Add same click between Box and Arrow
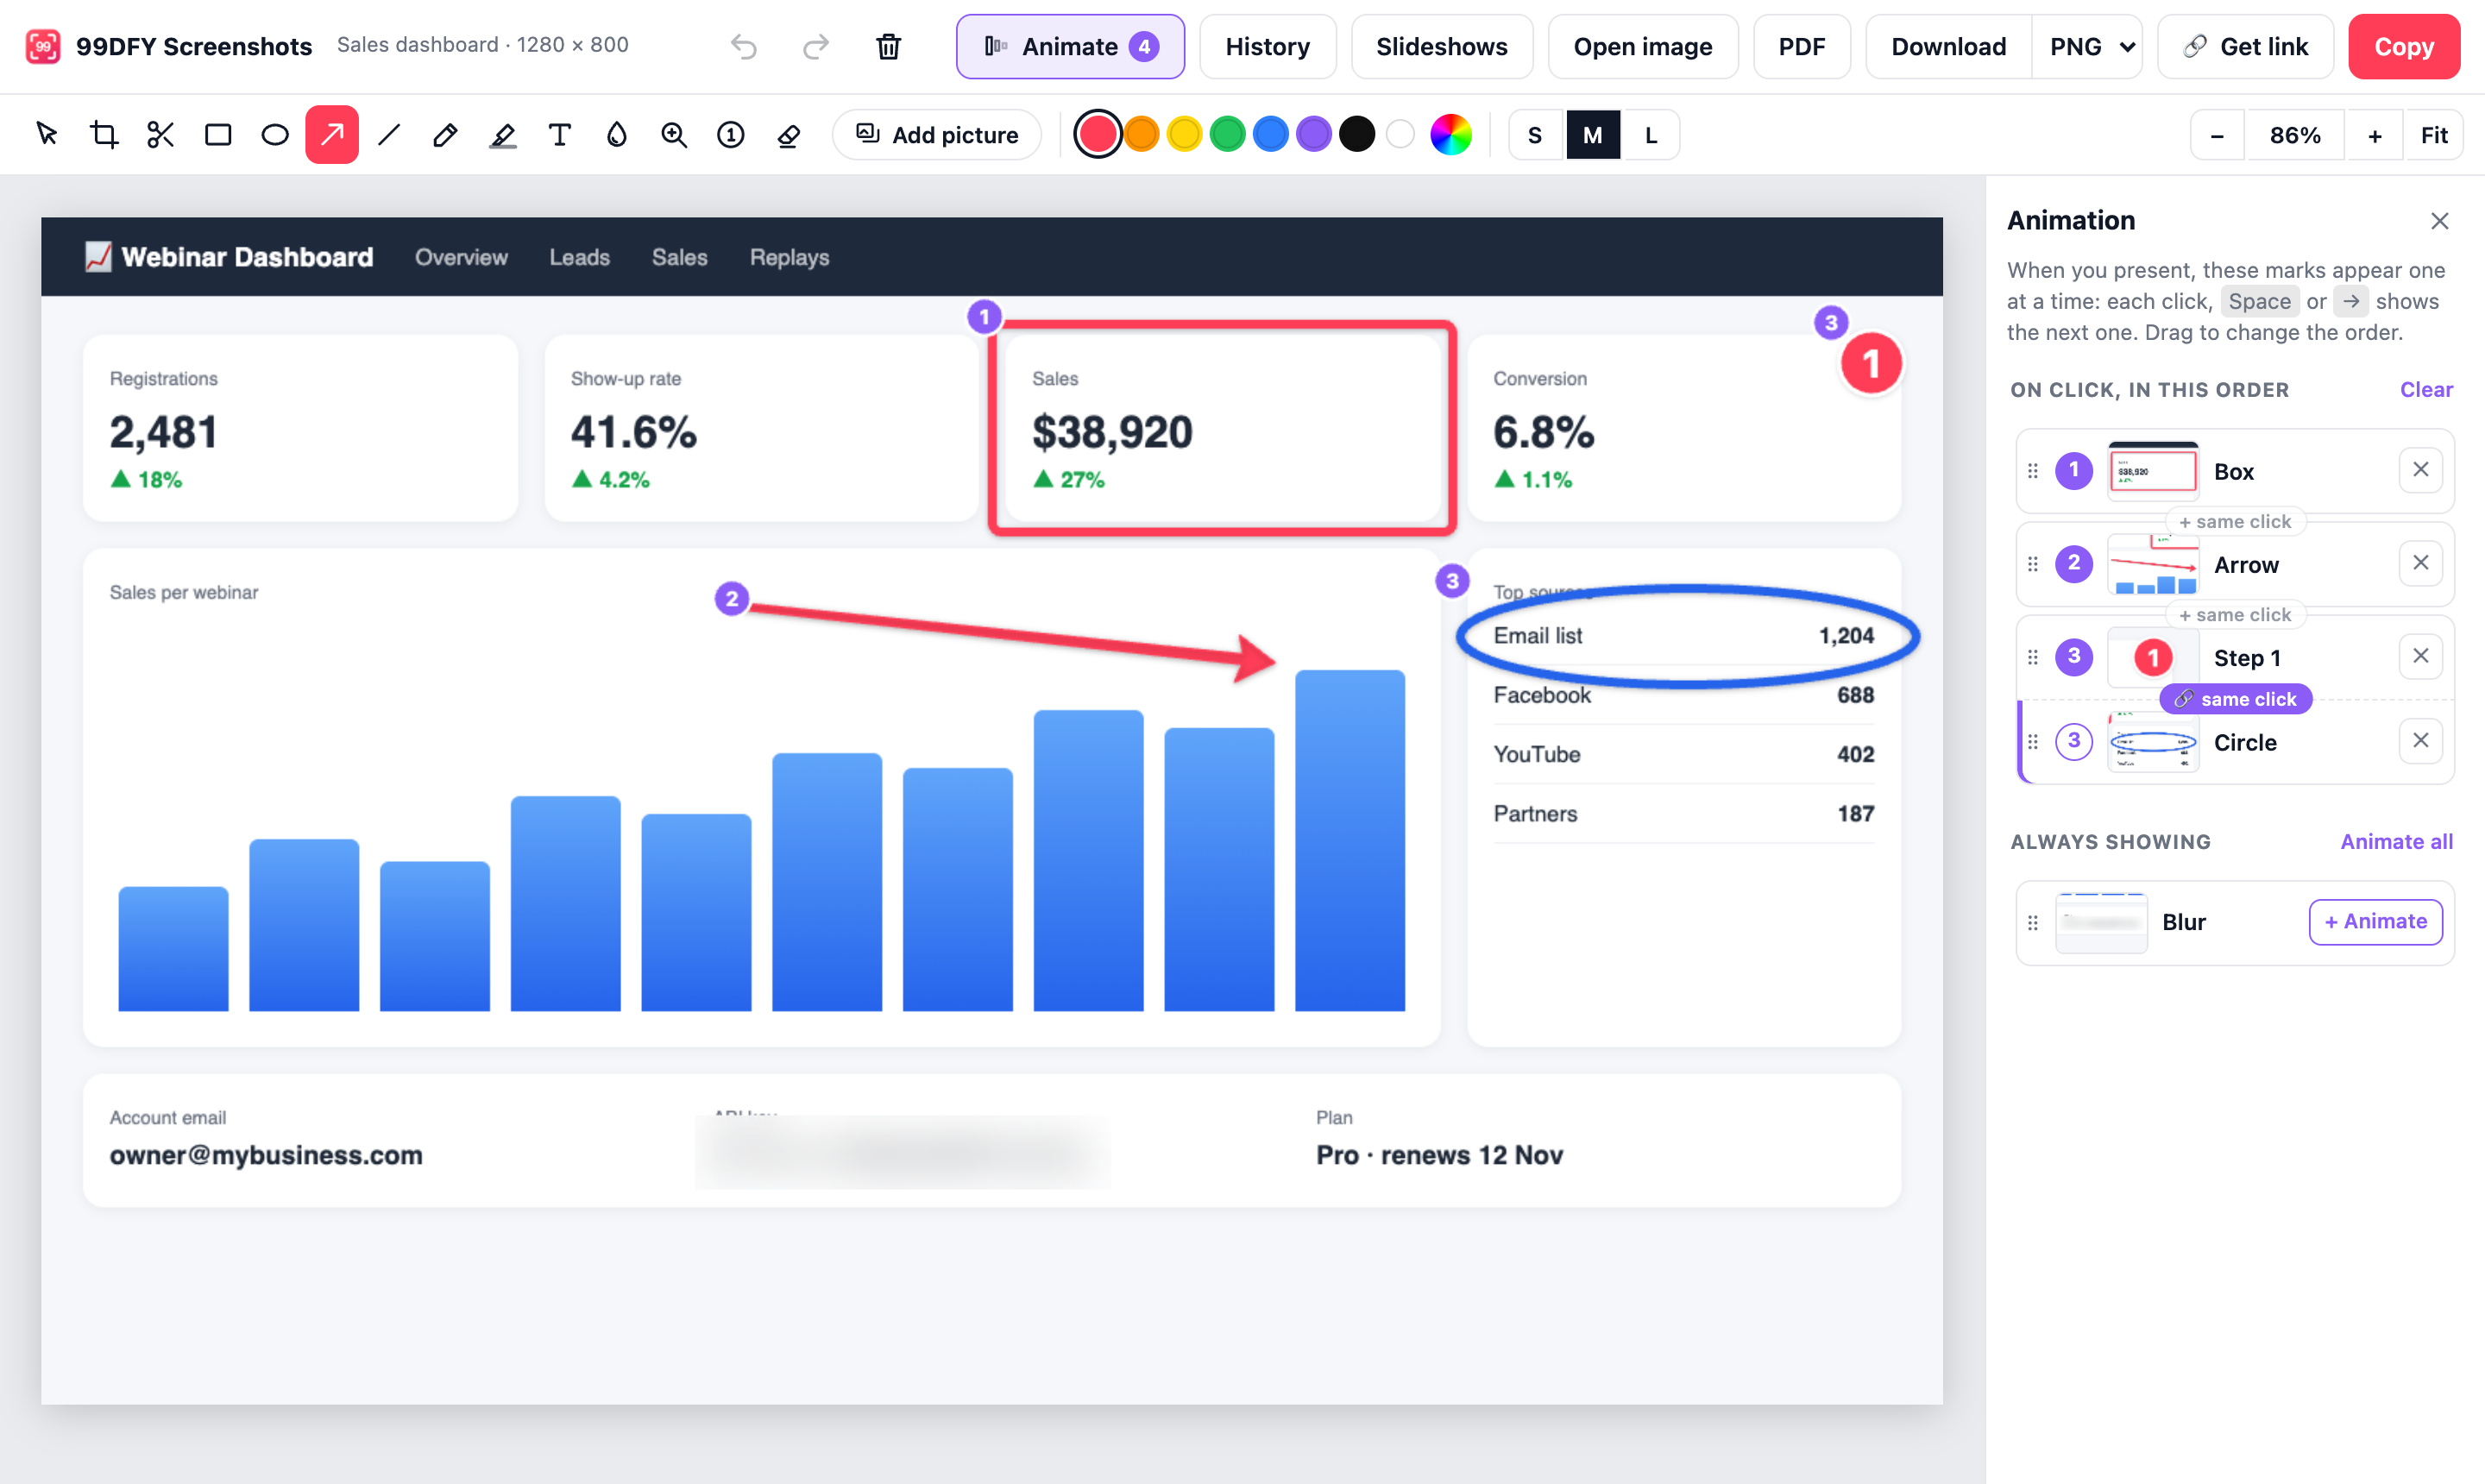2485x1484 pixels. [x=2235, y=521]
